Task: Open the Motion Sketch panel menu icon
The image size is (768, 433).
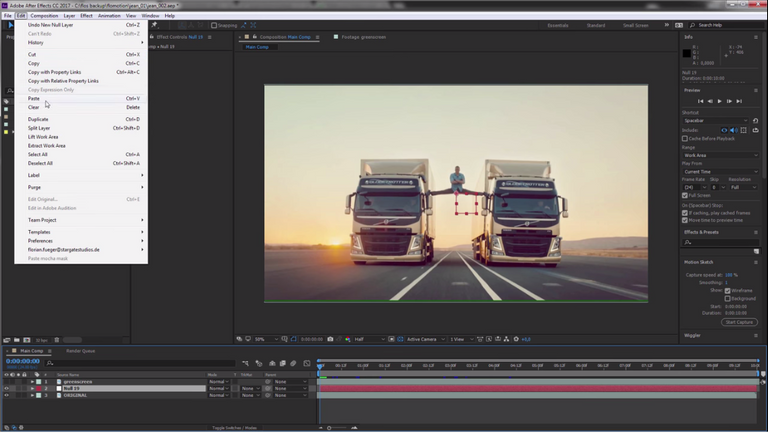Action: point(756,263)
